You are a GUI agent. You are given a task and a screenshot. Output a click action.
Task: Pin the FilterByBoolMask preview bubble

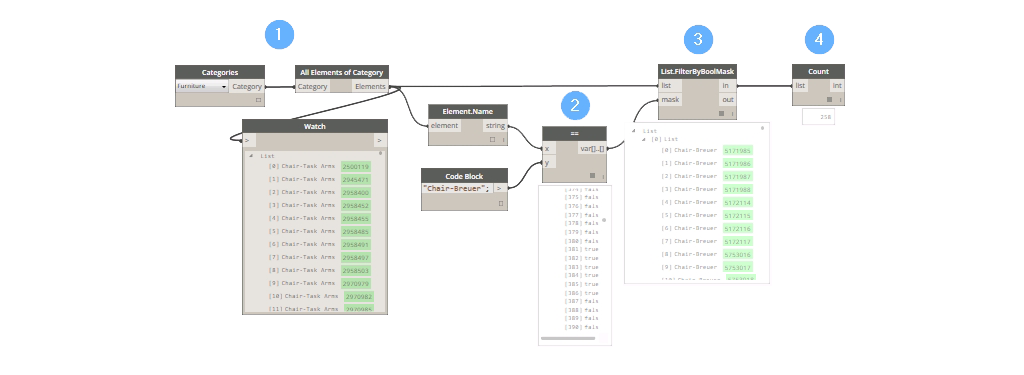(x=763, y=127)
